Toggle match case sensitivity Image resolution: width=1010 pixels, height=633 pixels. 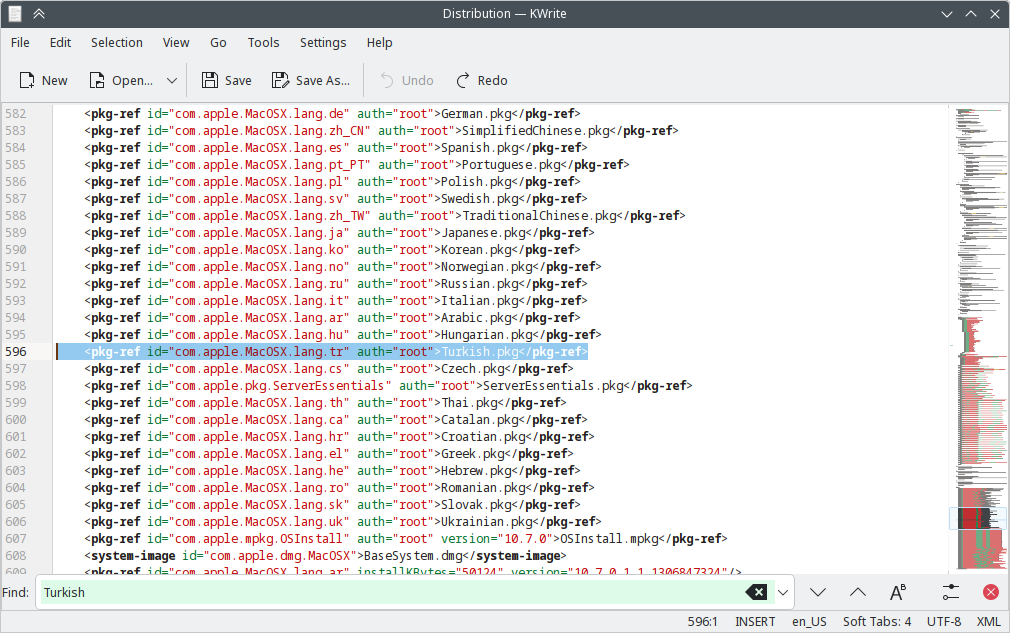click(x=898, y=592)
